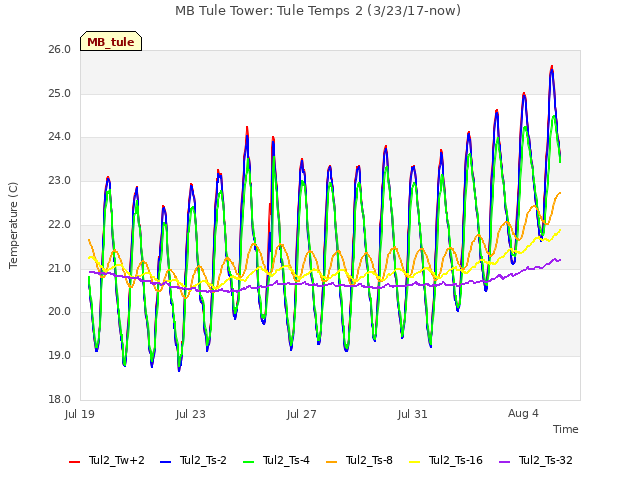Click the 19.0 y-axis value
This screenshot has height=480, width=640.
tap(60, 356)
